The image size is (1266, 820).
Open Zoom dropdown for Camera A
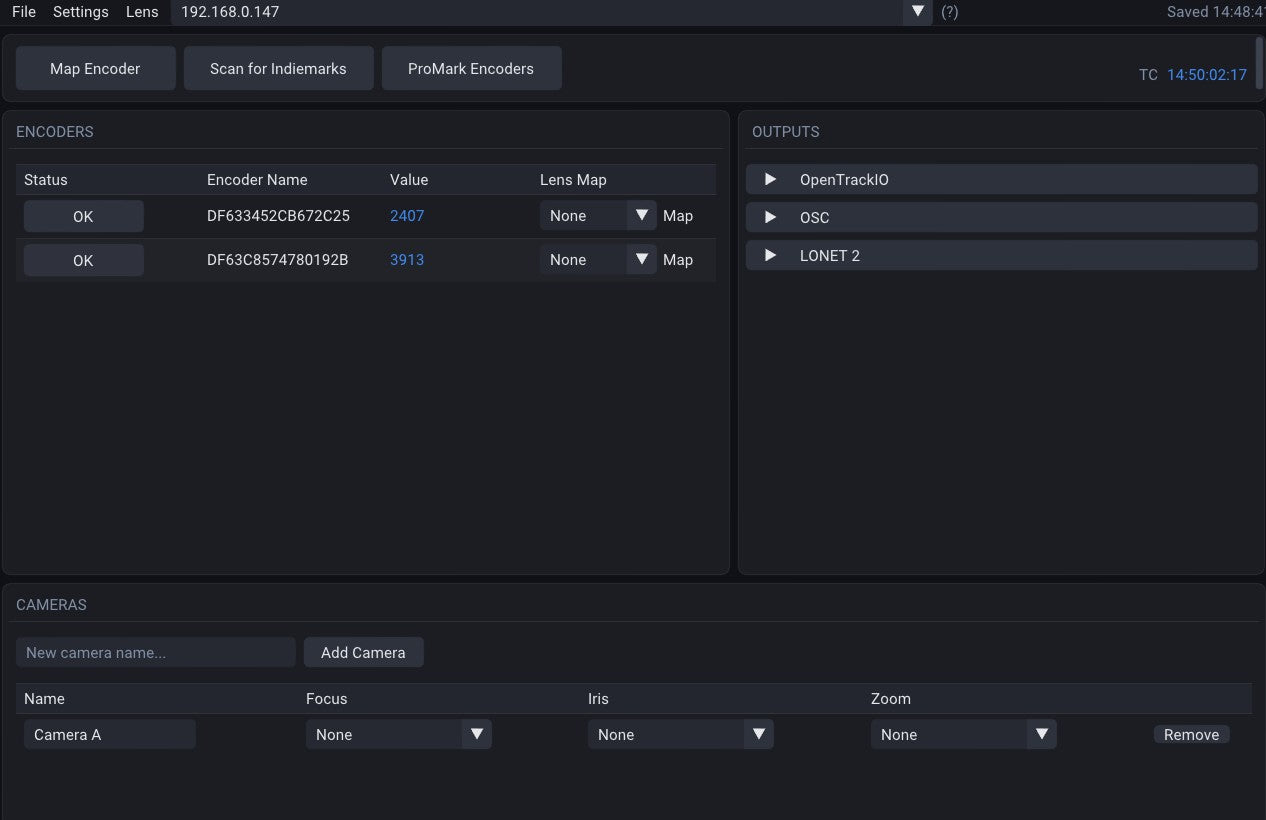click(x=964, y=734)
